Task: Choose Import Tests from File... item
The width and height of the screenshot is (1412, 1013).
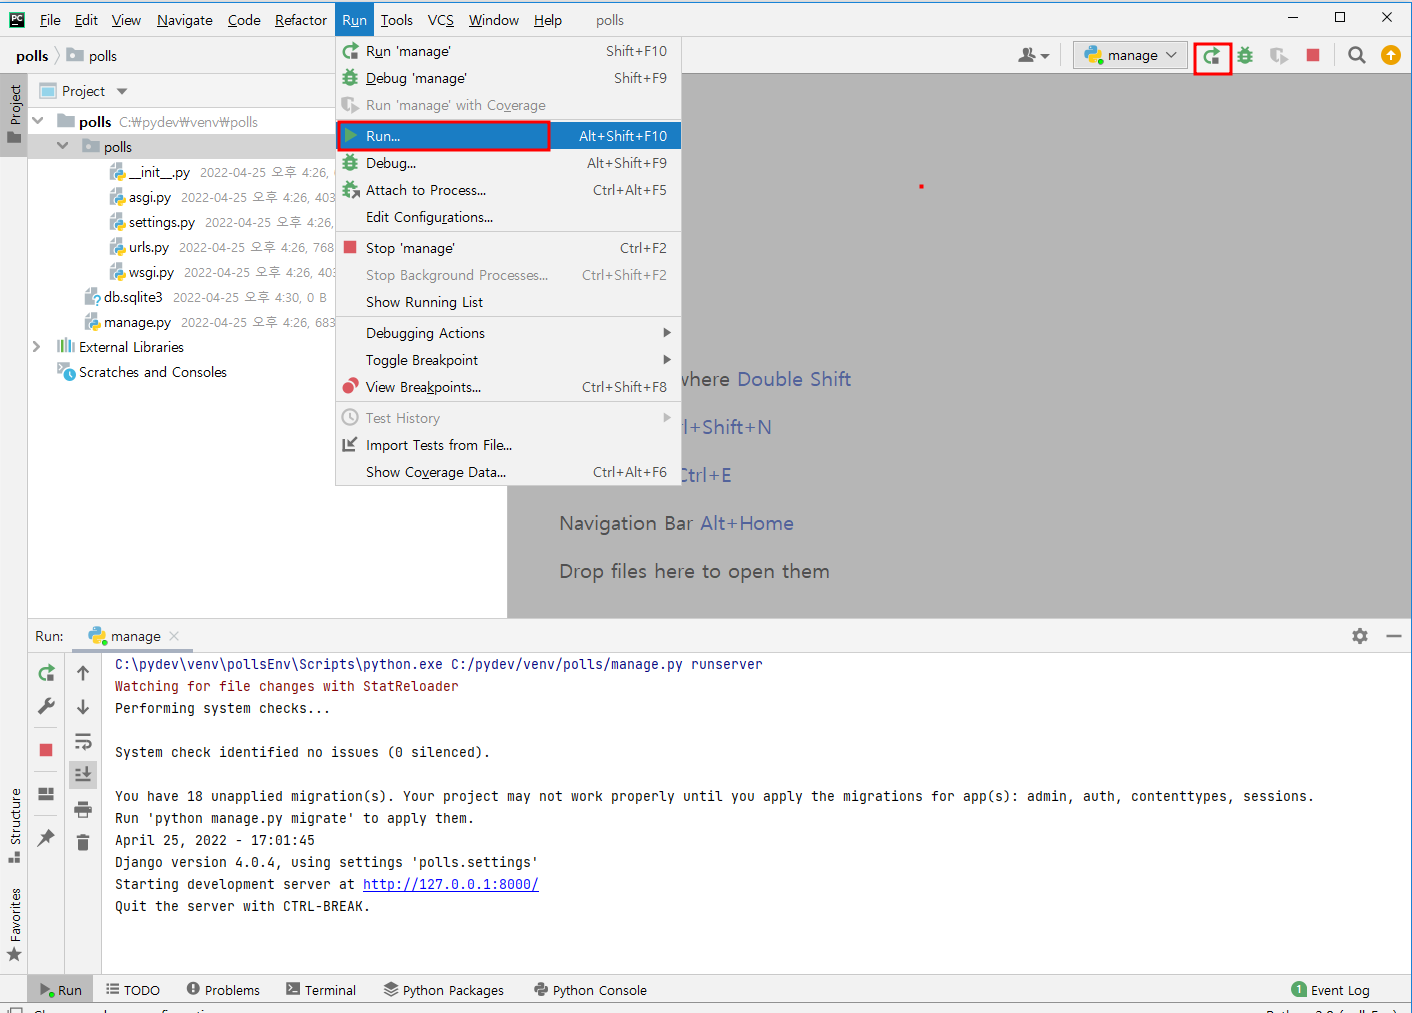Action: [x=508, y=445]
